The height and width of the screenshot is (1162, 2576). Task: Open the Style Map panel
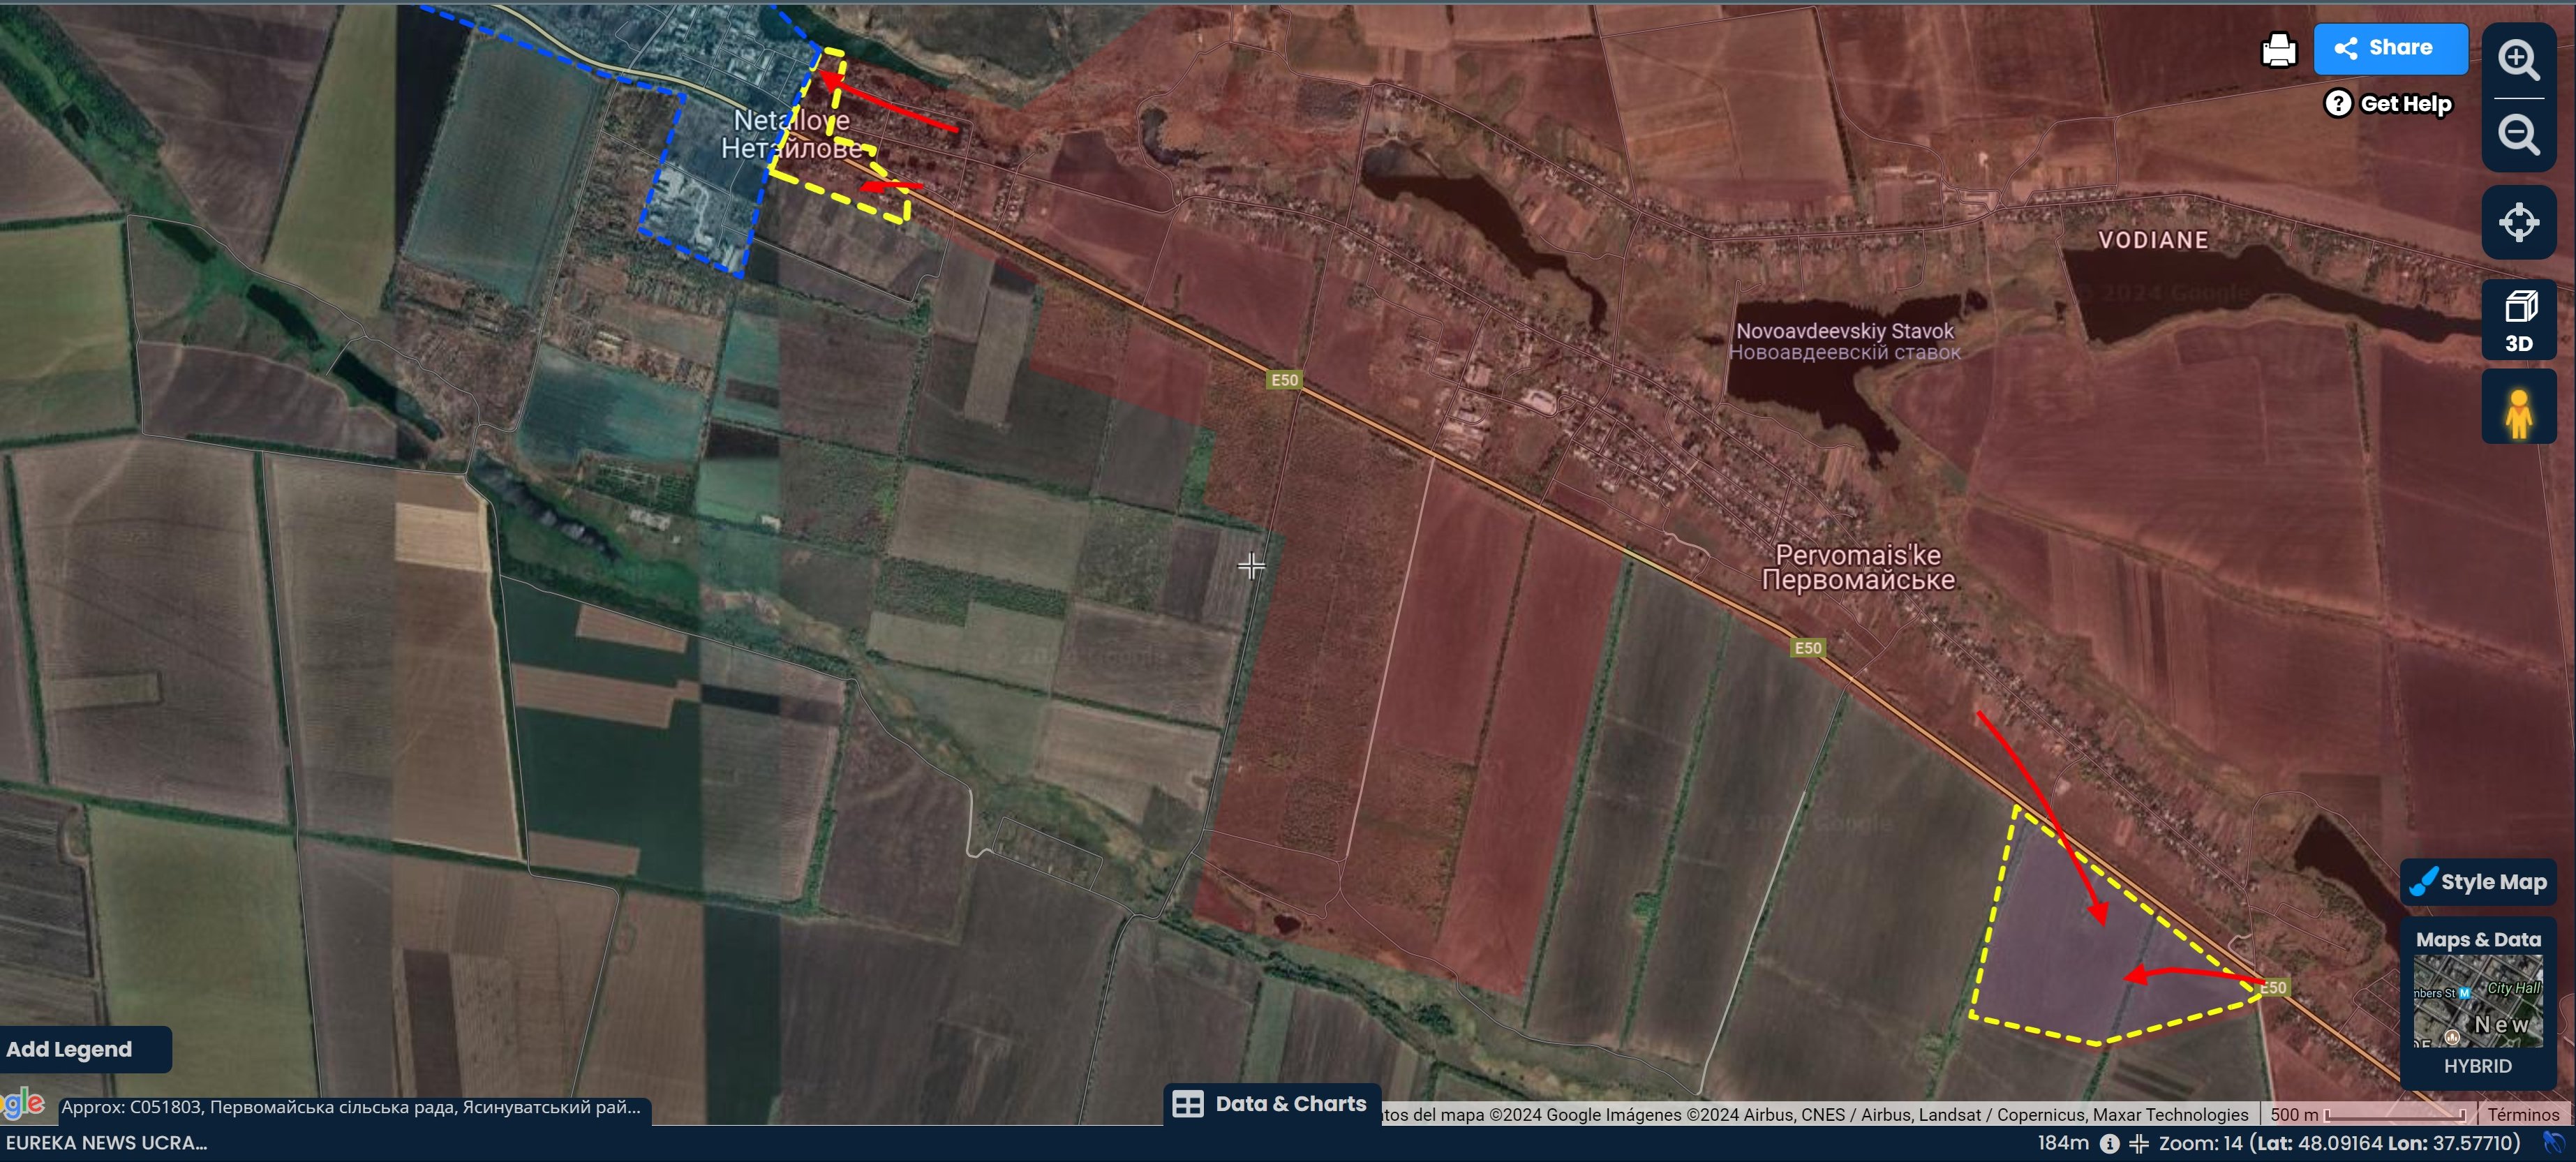point(2478,882)
